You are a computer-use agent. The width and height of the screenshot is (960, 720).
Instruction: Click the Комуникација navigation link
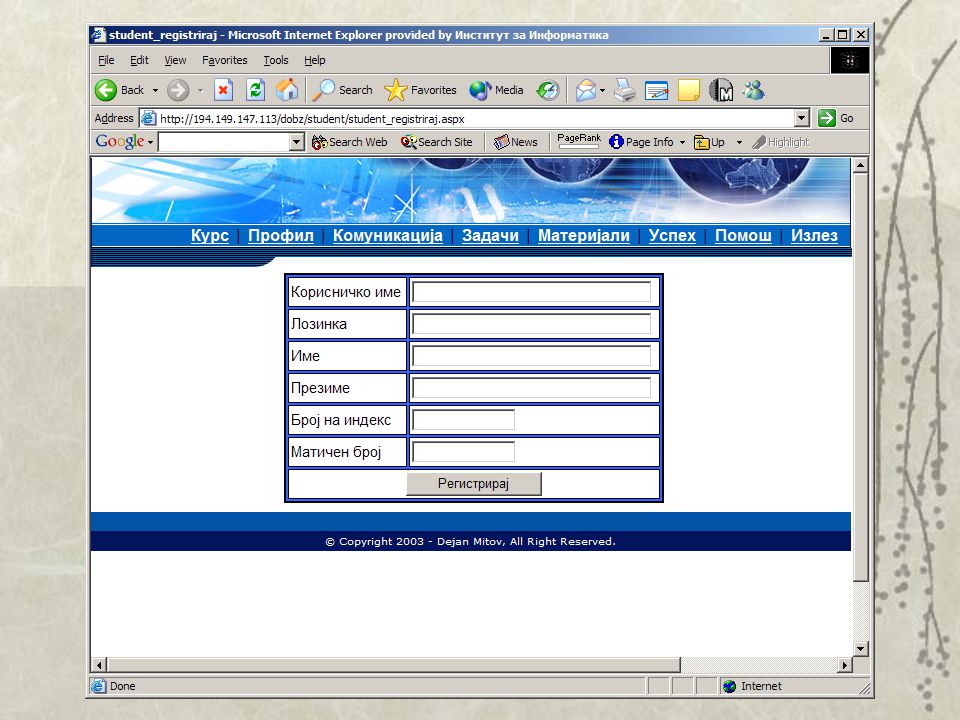(x=388, y=235)
